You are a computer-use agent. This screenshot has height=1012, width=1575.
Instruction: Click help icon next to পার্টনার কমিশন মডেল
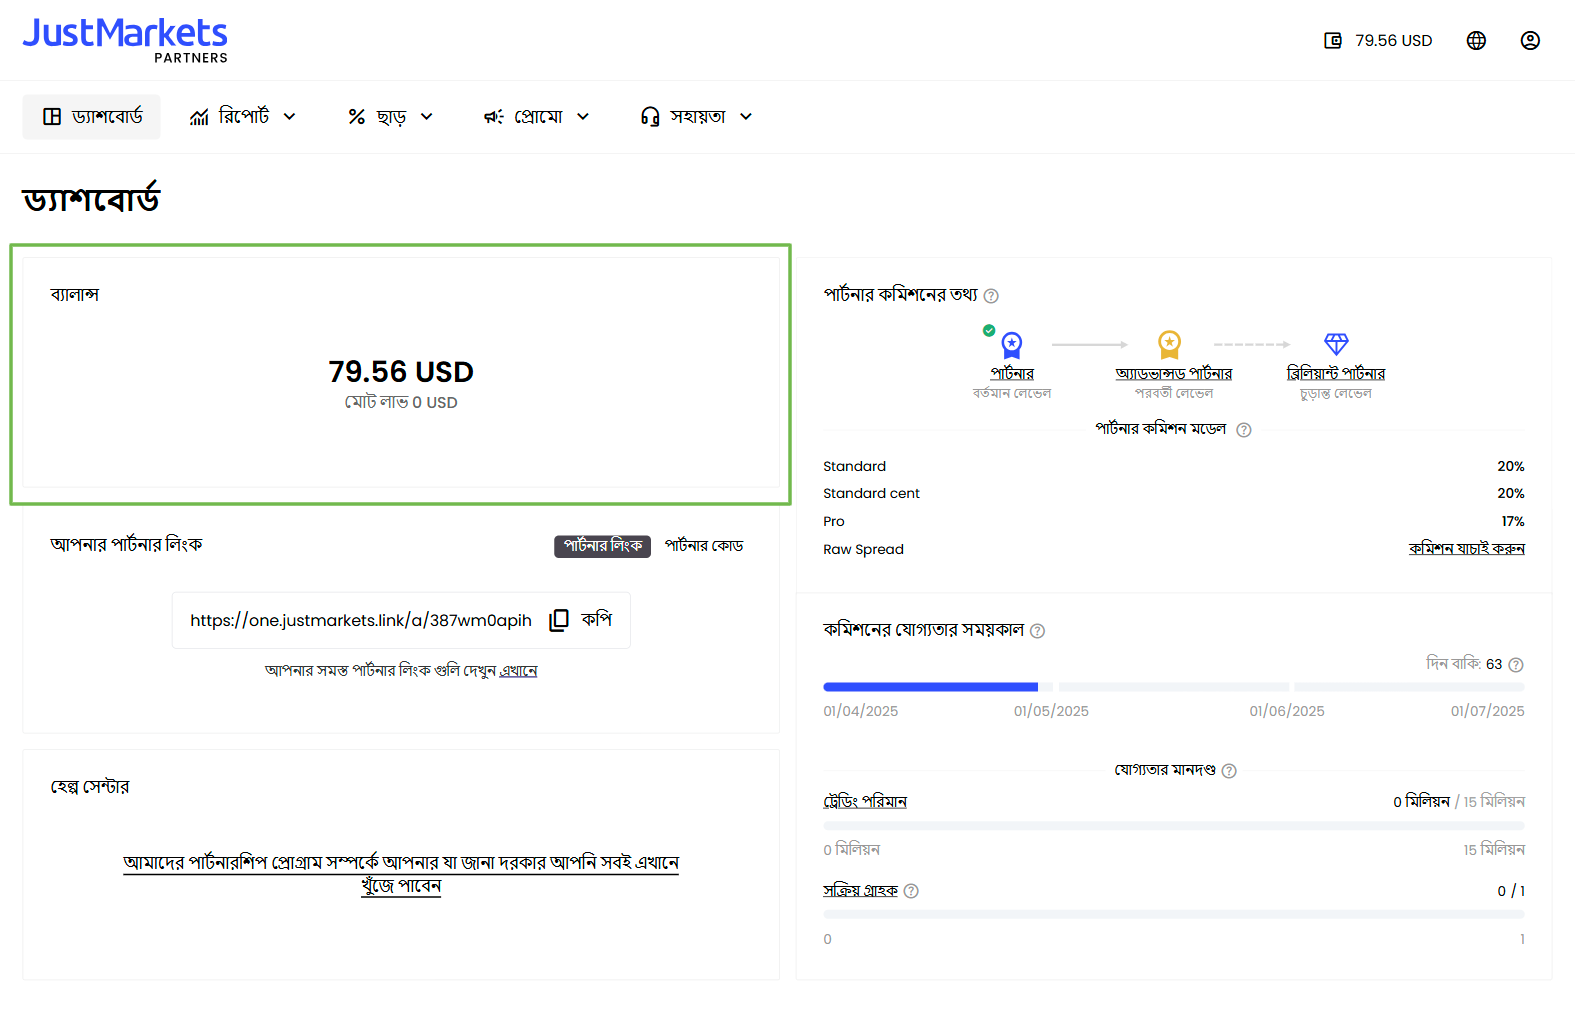(x=1244, y=430)
